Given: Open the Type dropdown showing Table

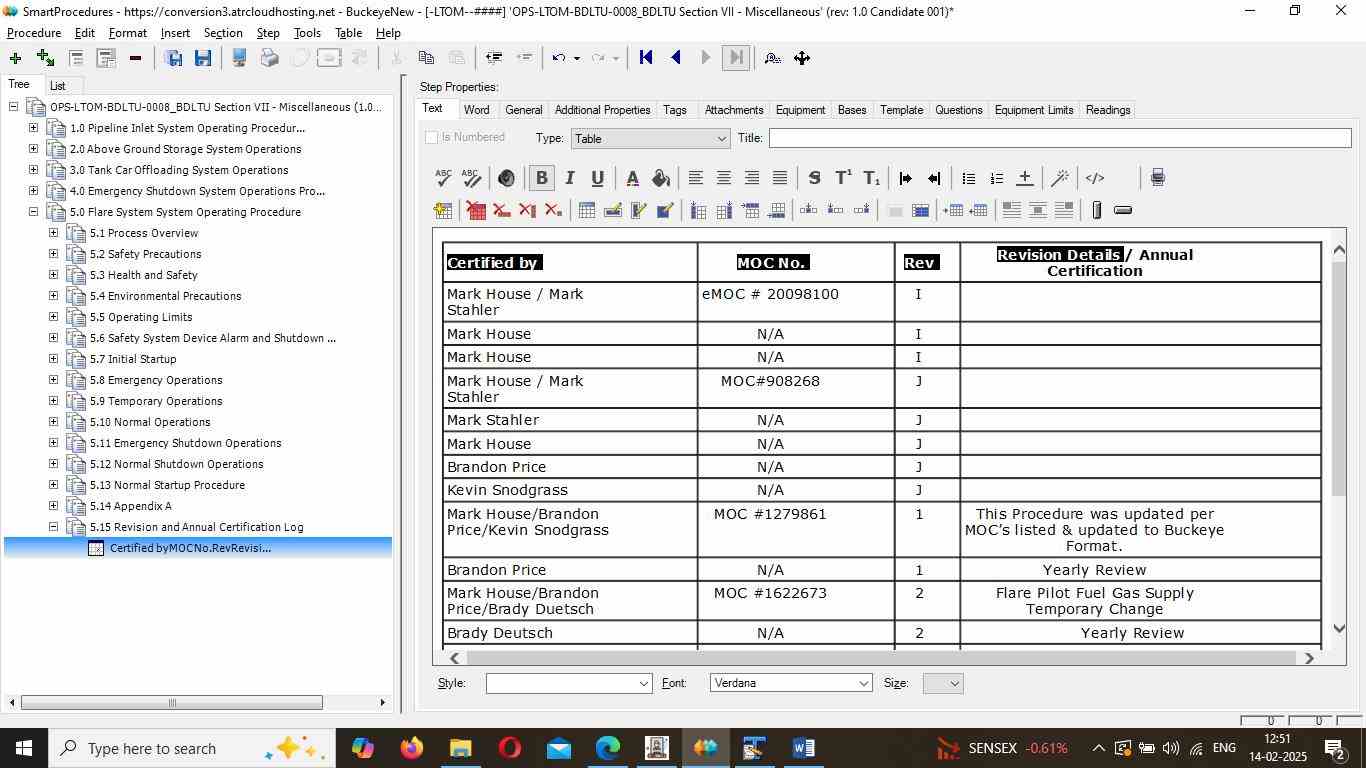Looking at the screenshot, I should pyautogui.click(x=651, y=139).
